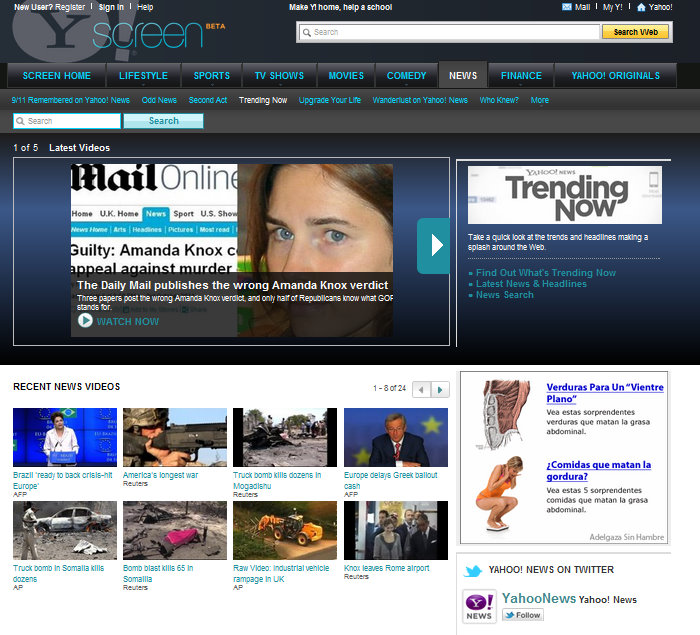Advance to the next featured video with the arrow
Viewport: 700px width, 635px height.
tap(433, 246)
